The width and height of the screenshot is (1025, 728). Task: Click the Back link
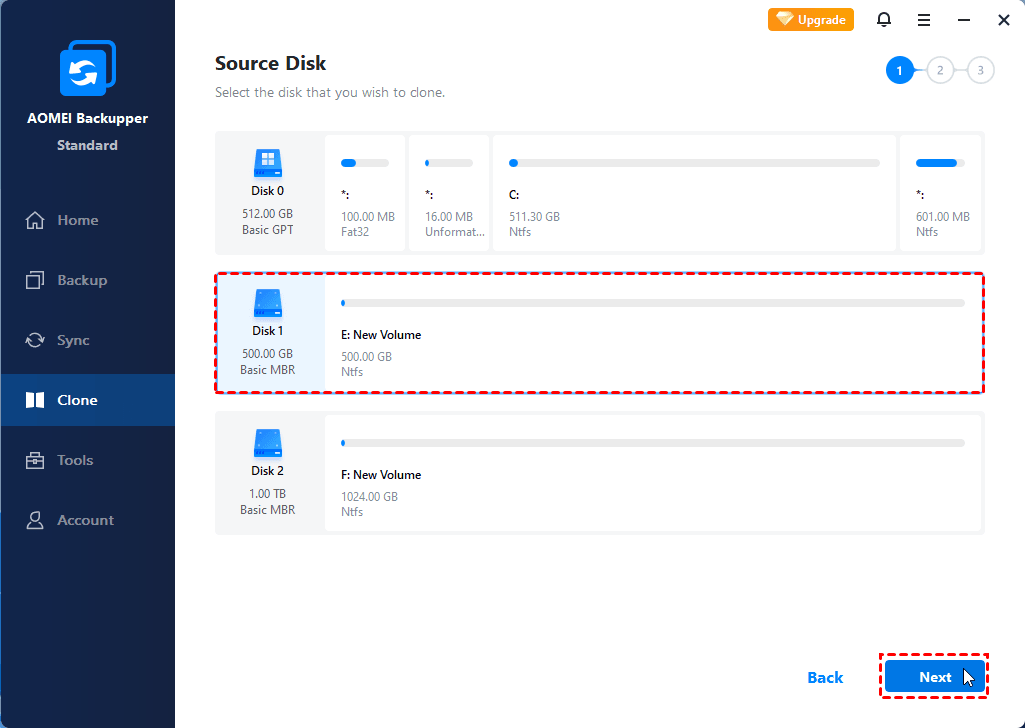[825, 677]
